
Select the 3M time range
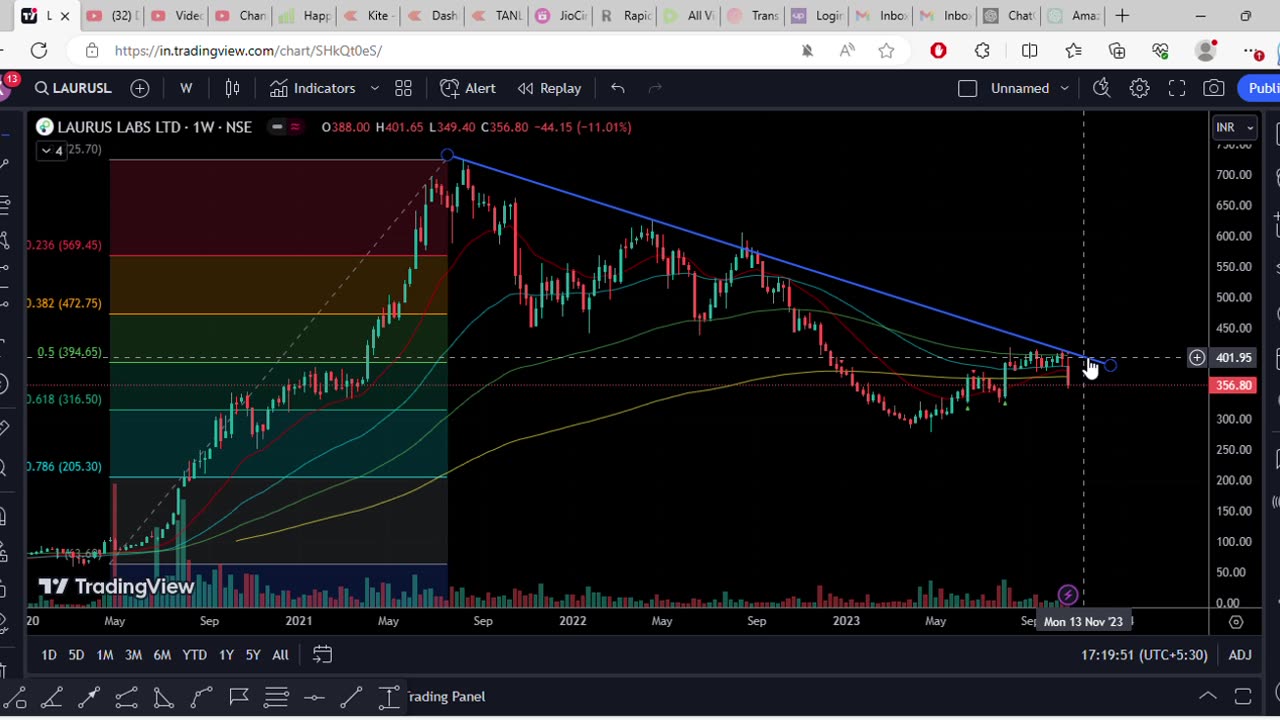point(133,655)
